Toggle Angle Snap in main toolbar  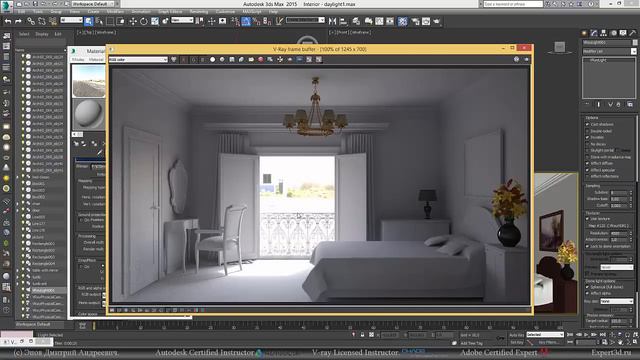246,21
